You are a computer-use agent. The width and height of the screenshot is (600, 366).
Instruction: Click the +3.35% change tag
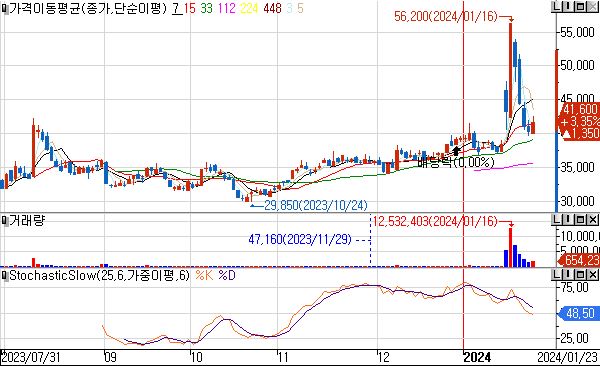click(x=580, y=121)
